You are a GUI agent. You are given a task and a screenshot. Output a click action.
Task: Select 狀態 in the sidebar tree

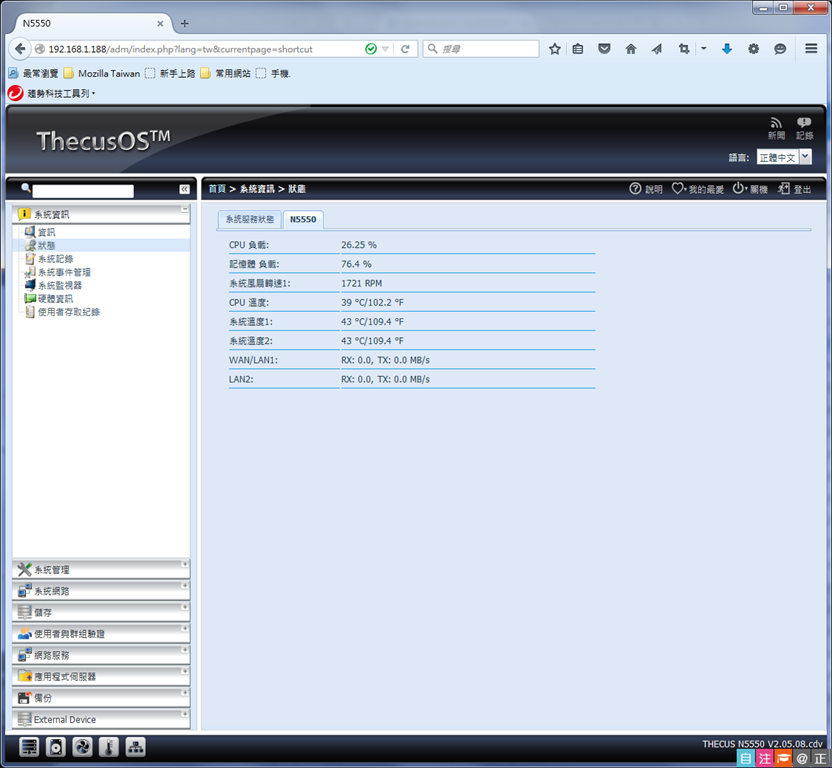pos(46,245)
